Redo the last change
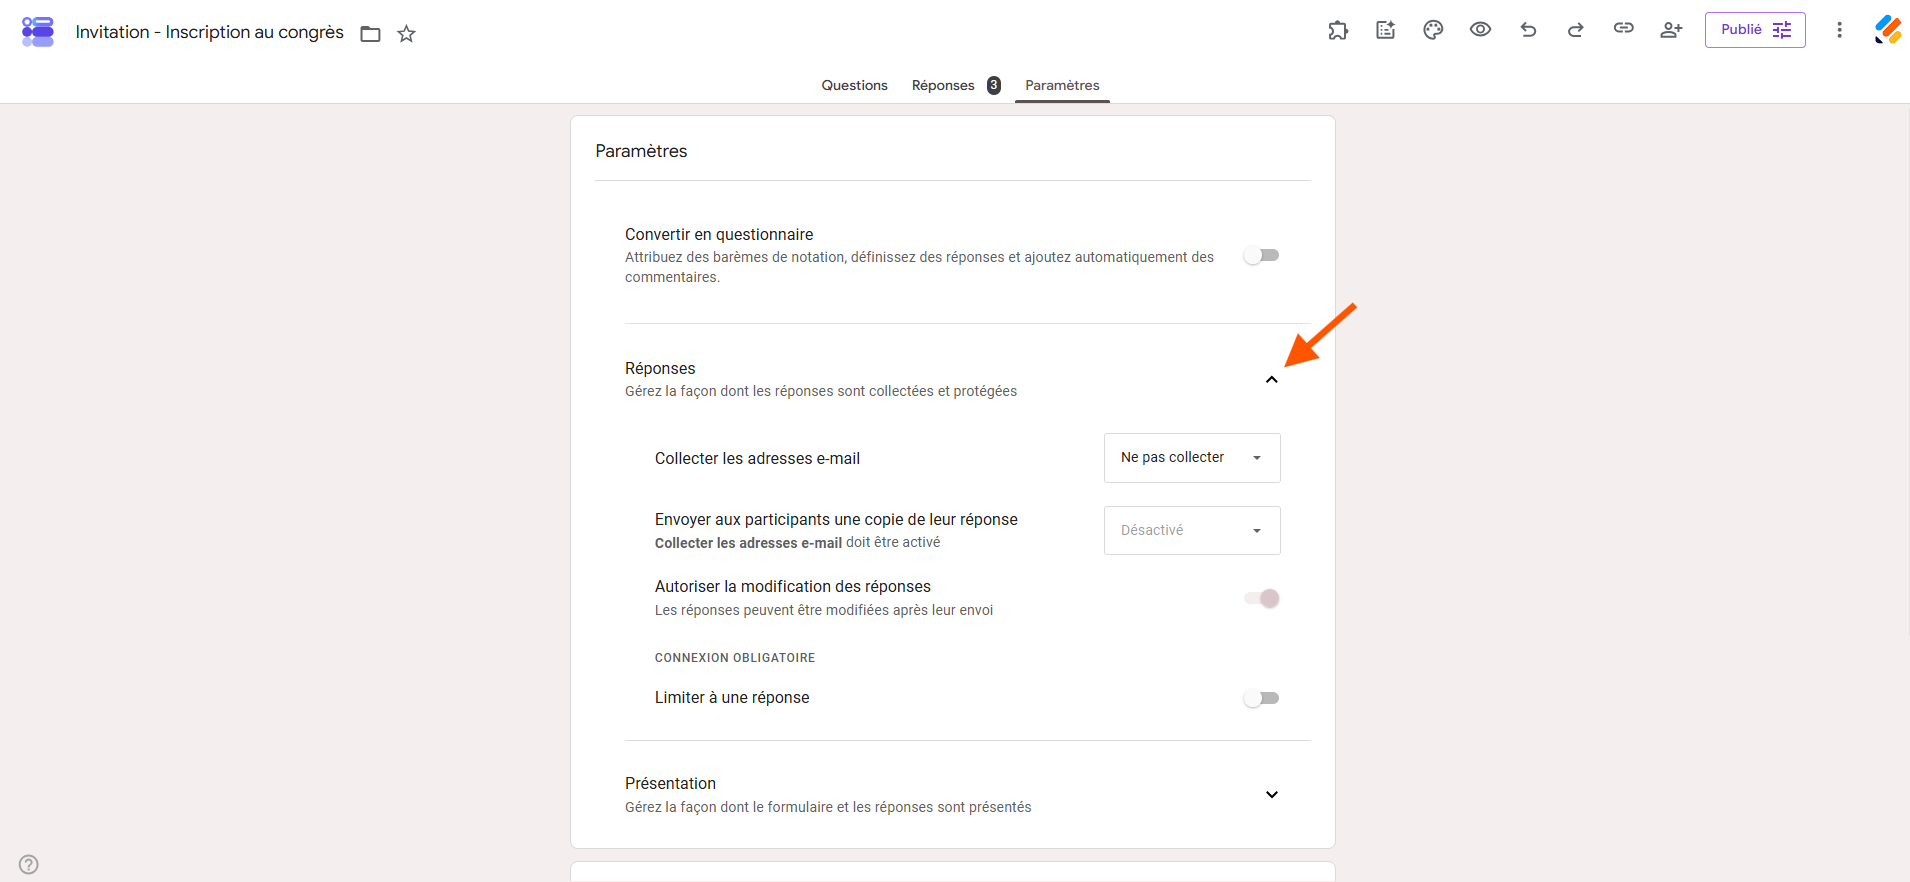This screenshot has width=1910, height=882. click(1576, 30)
